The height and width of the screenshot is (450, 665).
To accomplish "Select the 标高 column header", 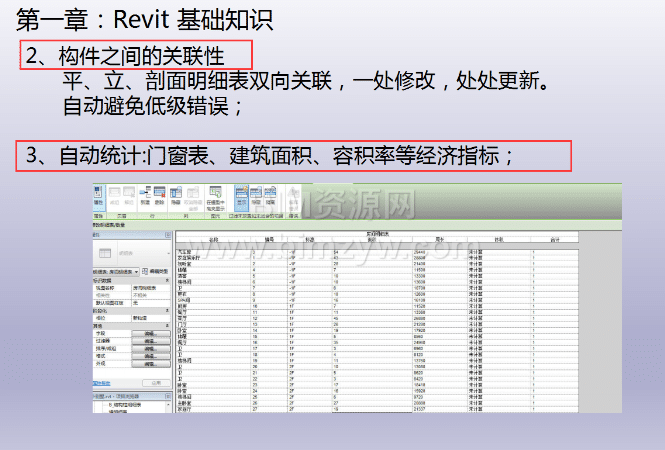I will point(310,240).
